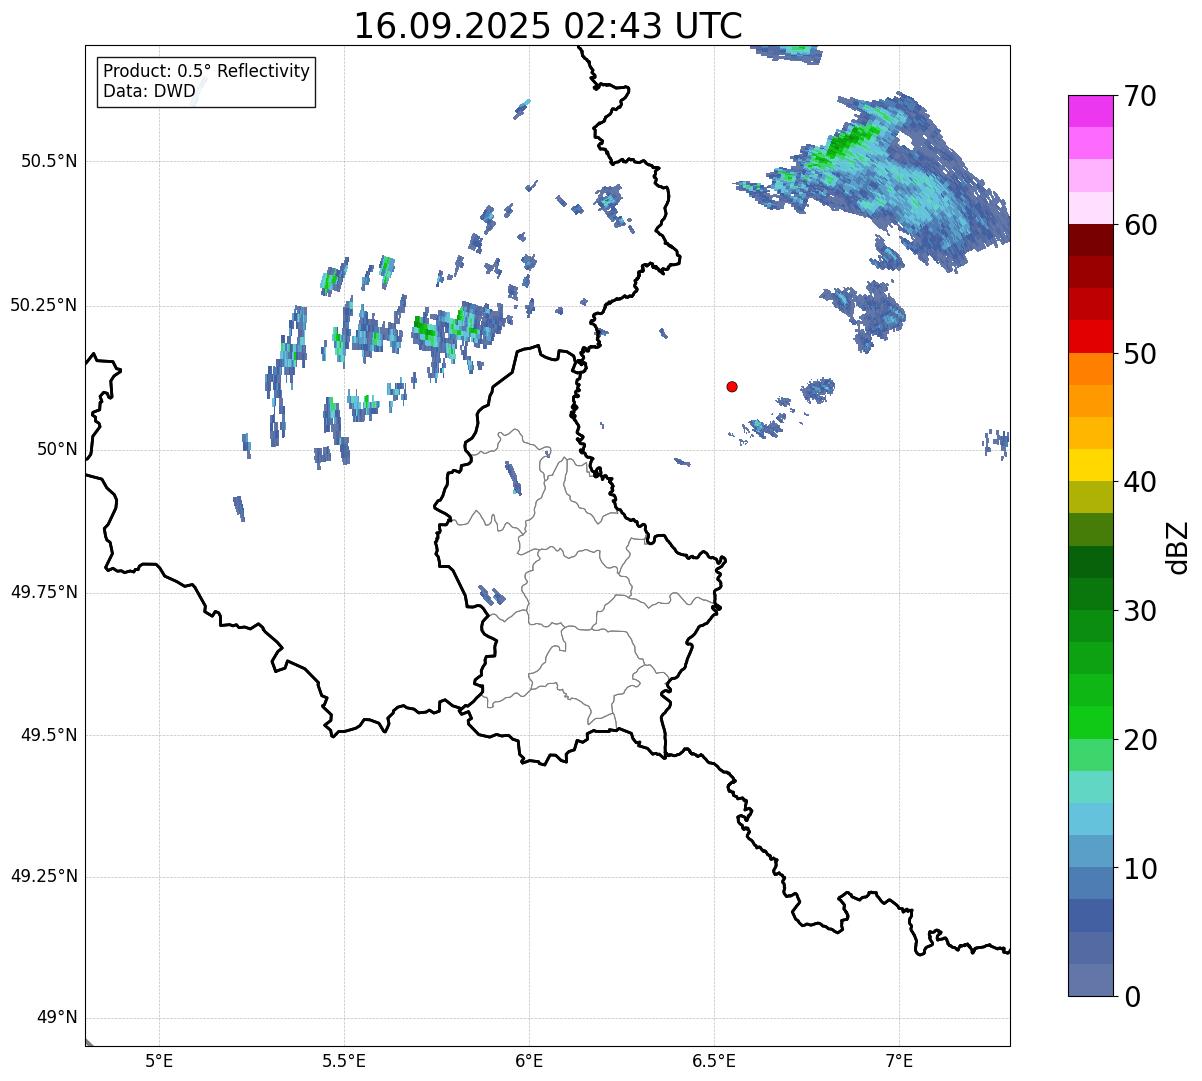1202x1081 pixels.
Task: Click the title text 16.09.2025 02:43 UTC
Action: 548,26
